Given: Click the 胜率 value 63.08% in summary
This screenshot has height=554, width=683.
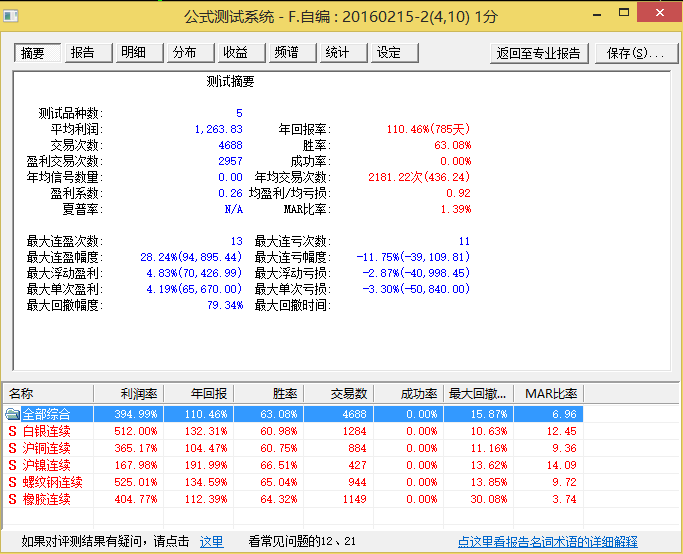Looking at the screenshot, I should pos(453,145).
